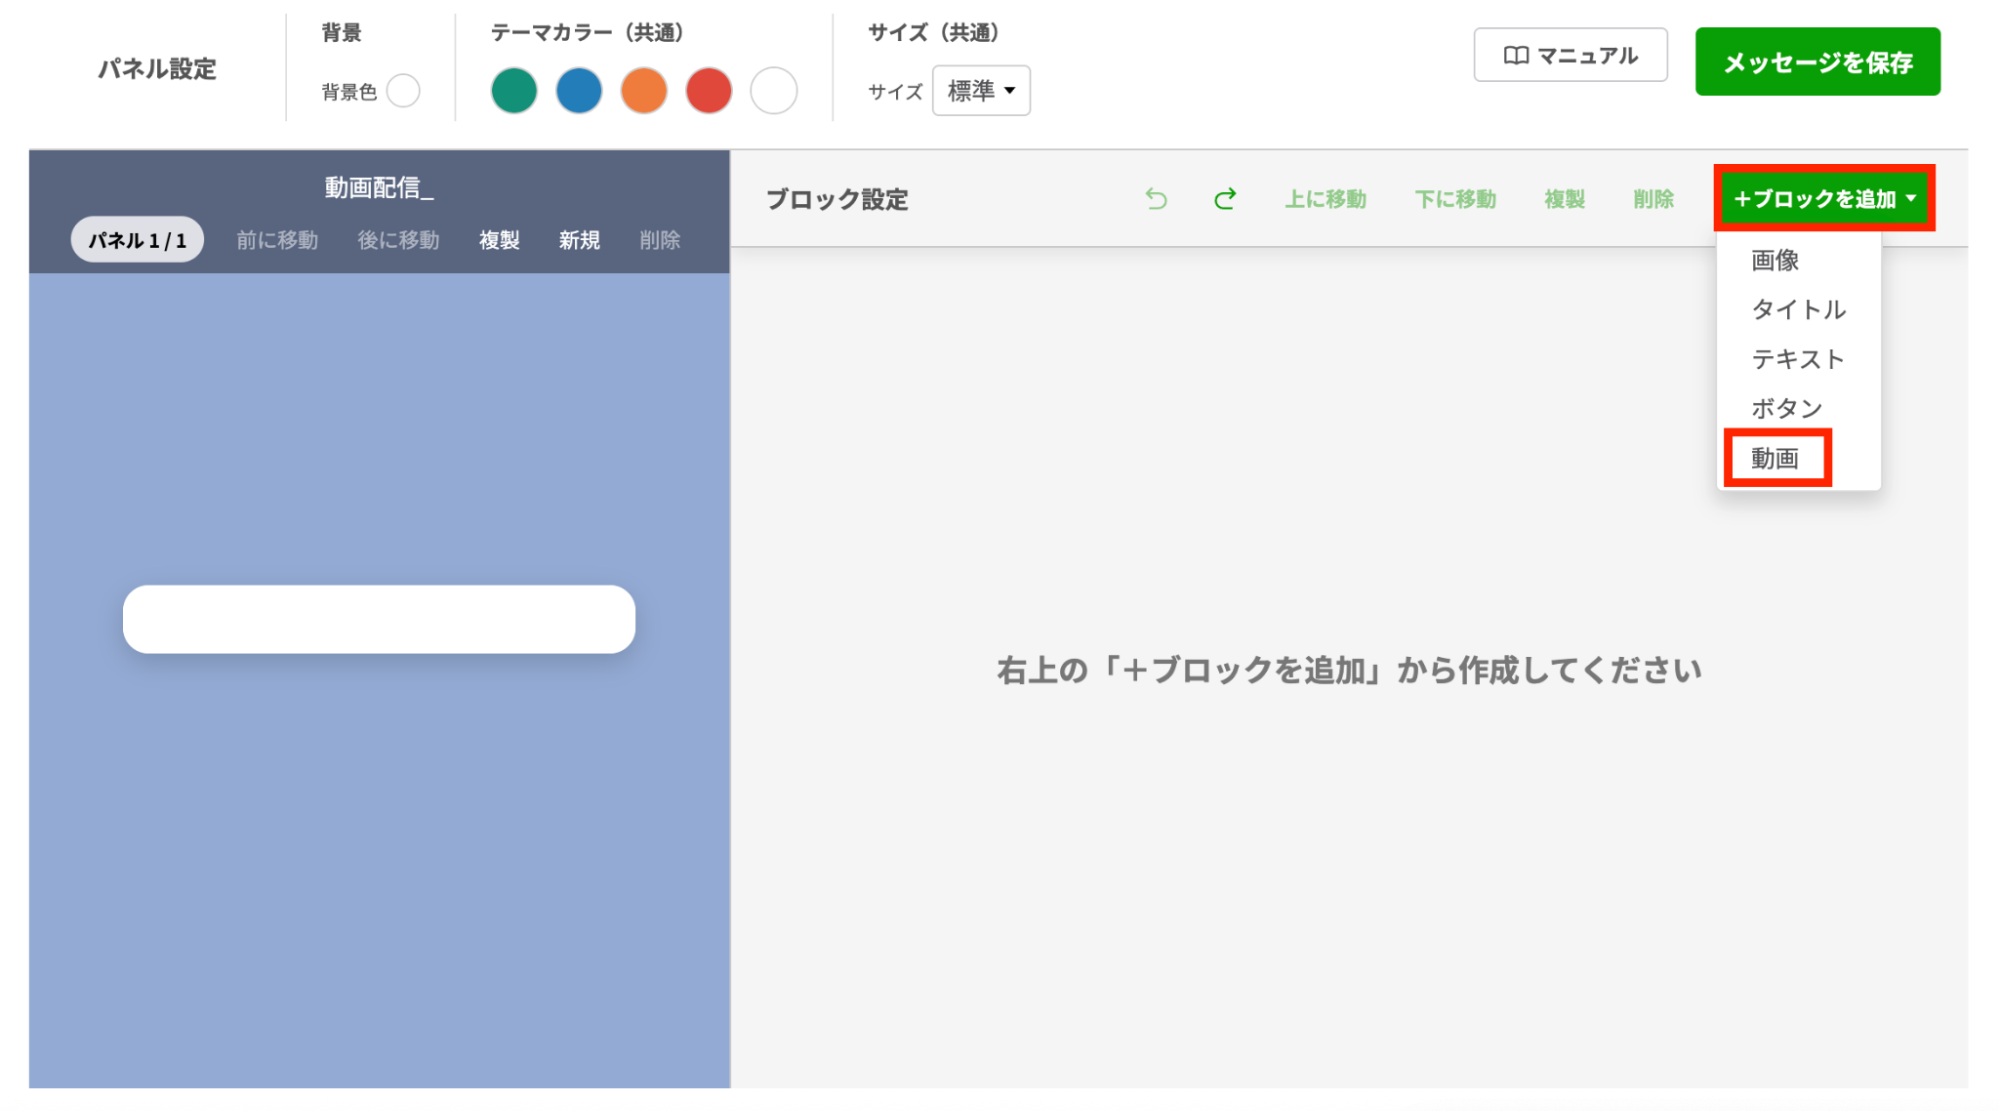Open the サイズ 標準 dropdown

coord(981,91)
